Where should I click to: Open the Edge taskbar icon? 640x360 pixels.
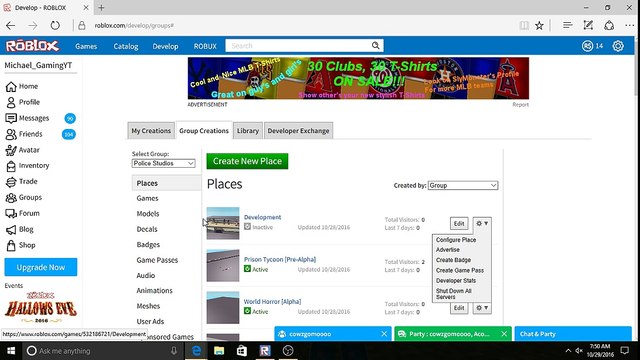196,351
